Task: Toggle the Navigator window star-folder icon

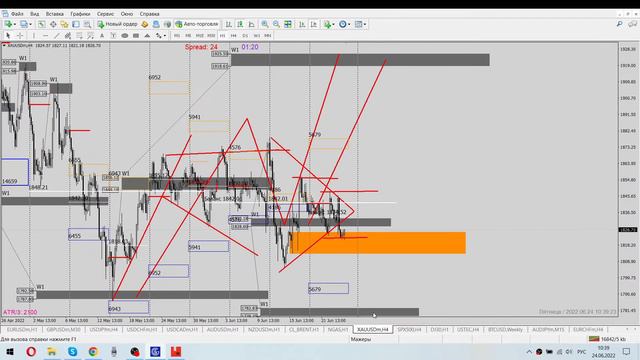Action: coord(64,24)
